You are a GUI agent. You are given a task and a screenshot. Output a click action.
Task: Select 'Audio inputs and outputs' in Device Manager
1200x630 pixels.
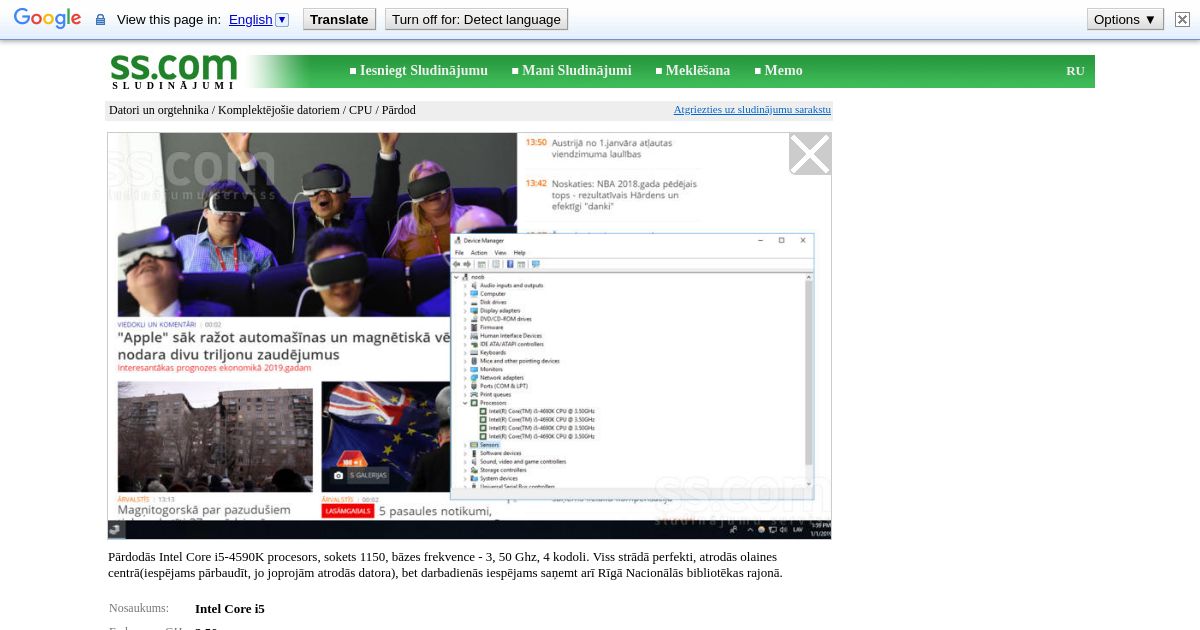point(511,285)
